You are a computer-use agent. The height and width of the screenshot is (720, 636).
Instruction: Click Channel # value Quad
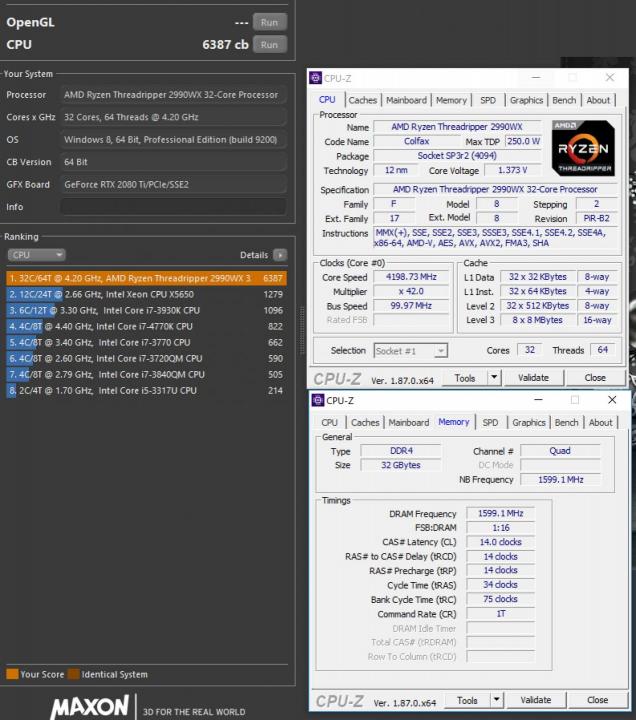coord(560,451)
